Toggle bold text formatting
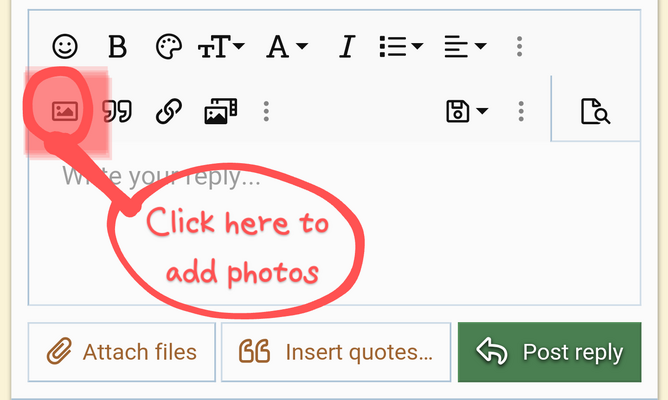This screenshot has width=668, height=400. click(117, 46)
